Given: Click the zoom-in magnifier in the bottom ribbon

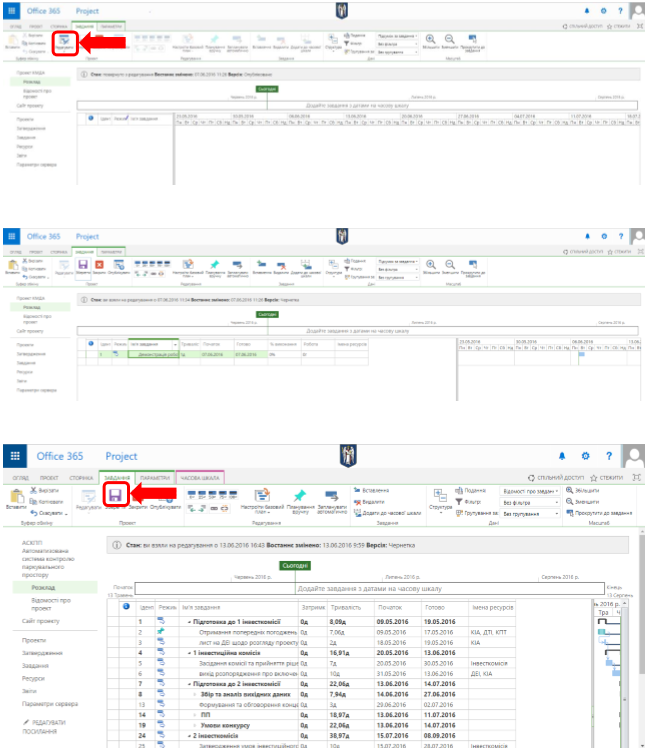Looking at the screenshot, I should tap(568, 490).
